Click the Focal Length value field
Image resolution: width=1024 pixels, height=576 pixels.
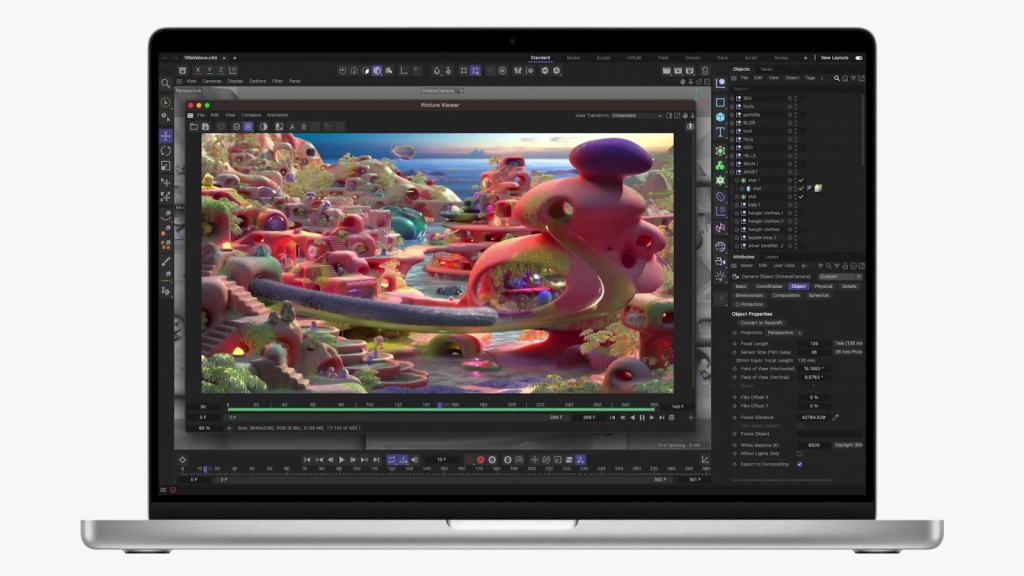pos(813,343)
